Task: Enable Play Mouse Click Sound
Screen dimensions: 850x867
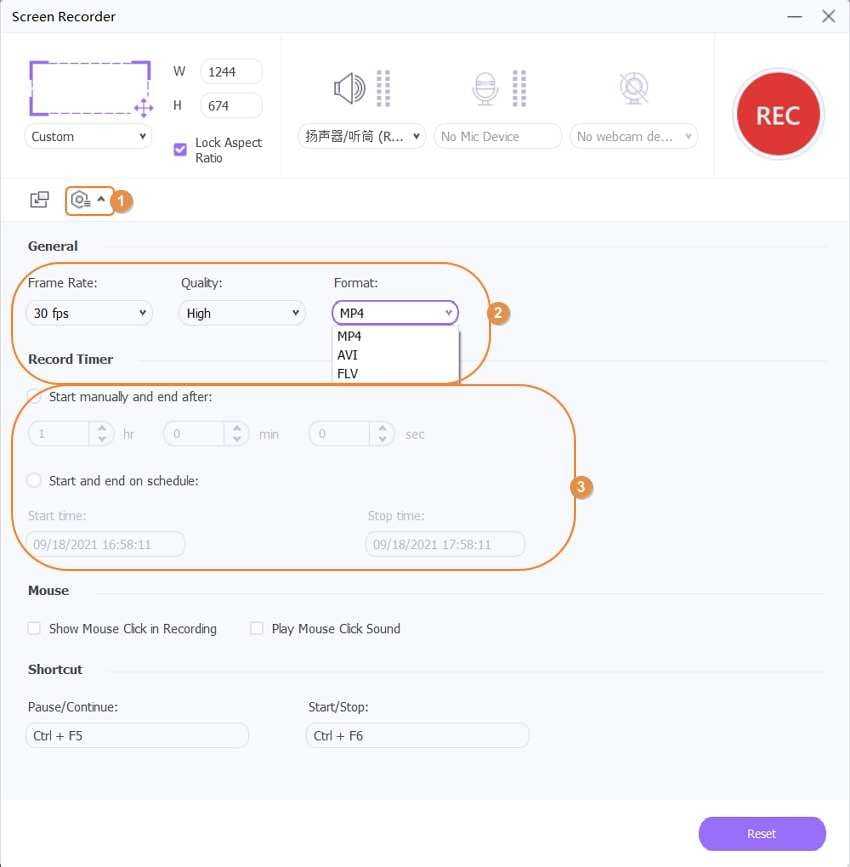Action: [x=257, y=629]
